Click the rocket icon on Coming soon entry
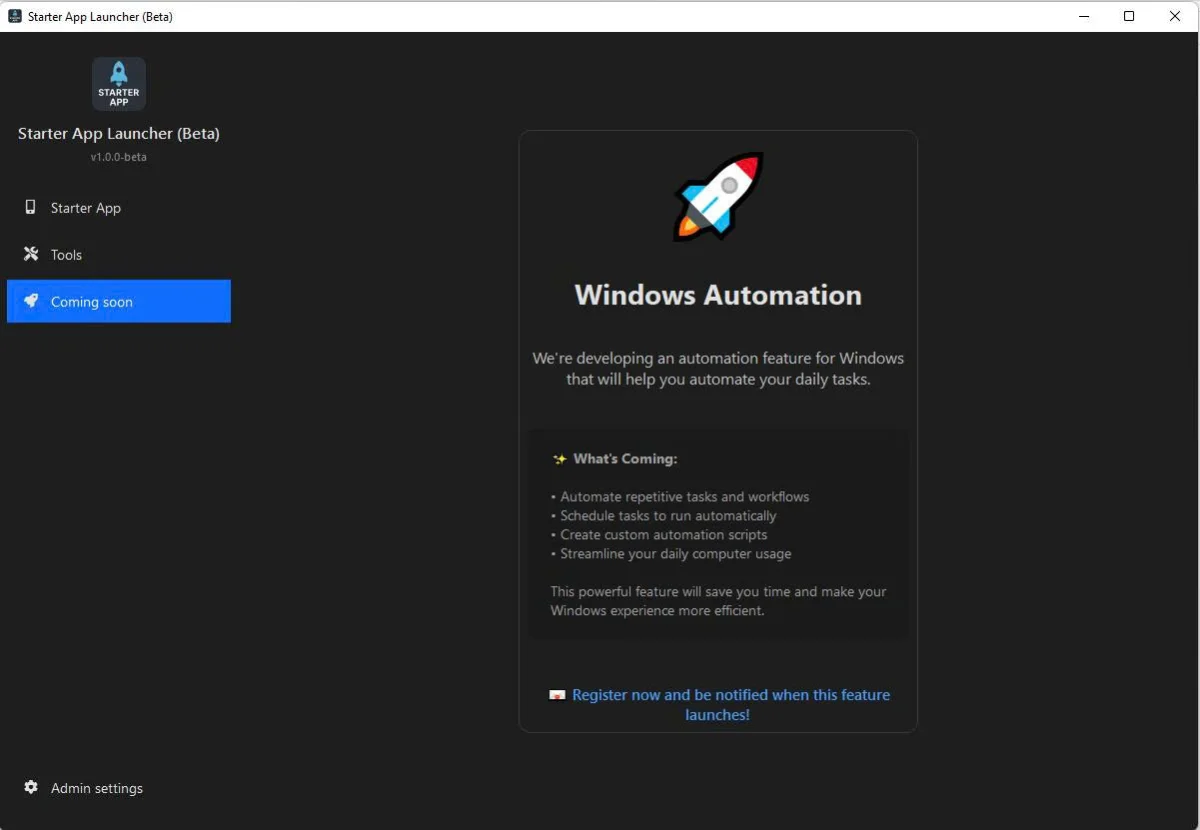 (x=31, y=301)
